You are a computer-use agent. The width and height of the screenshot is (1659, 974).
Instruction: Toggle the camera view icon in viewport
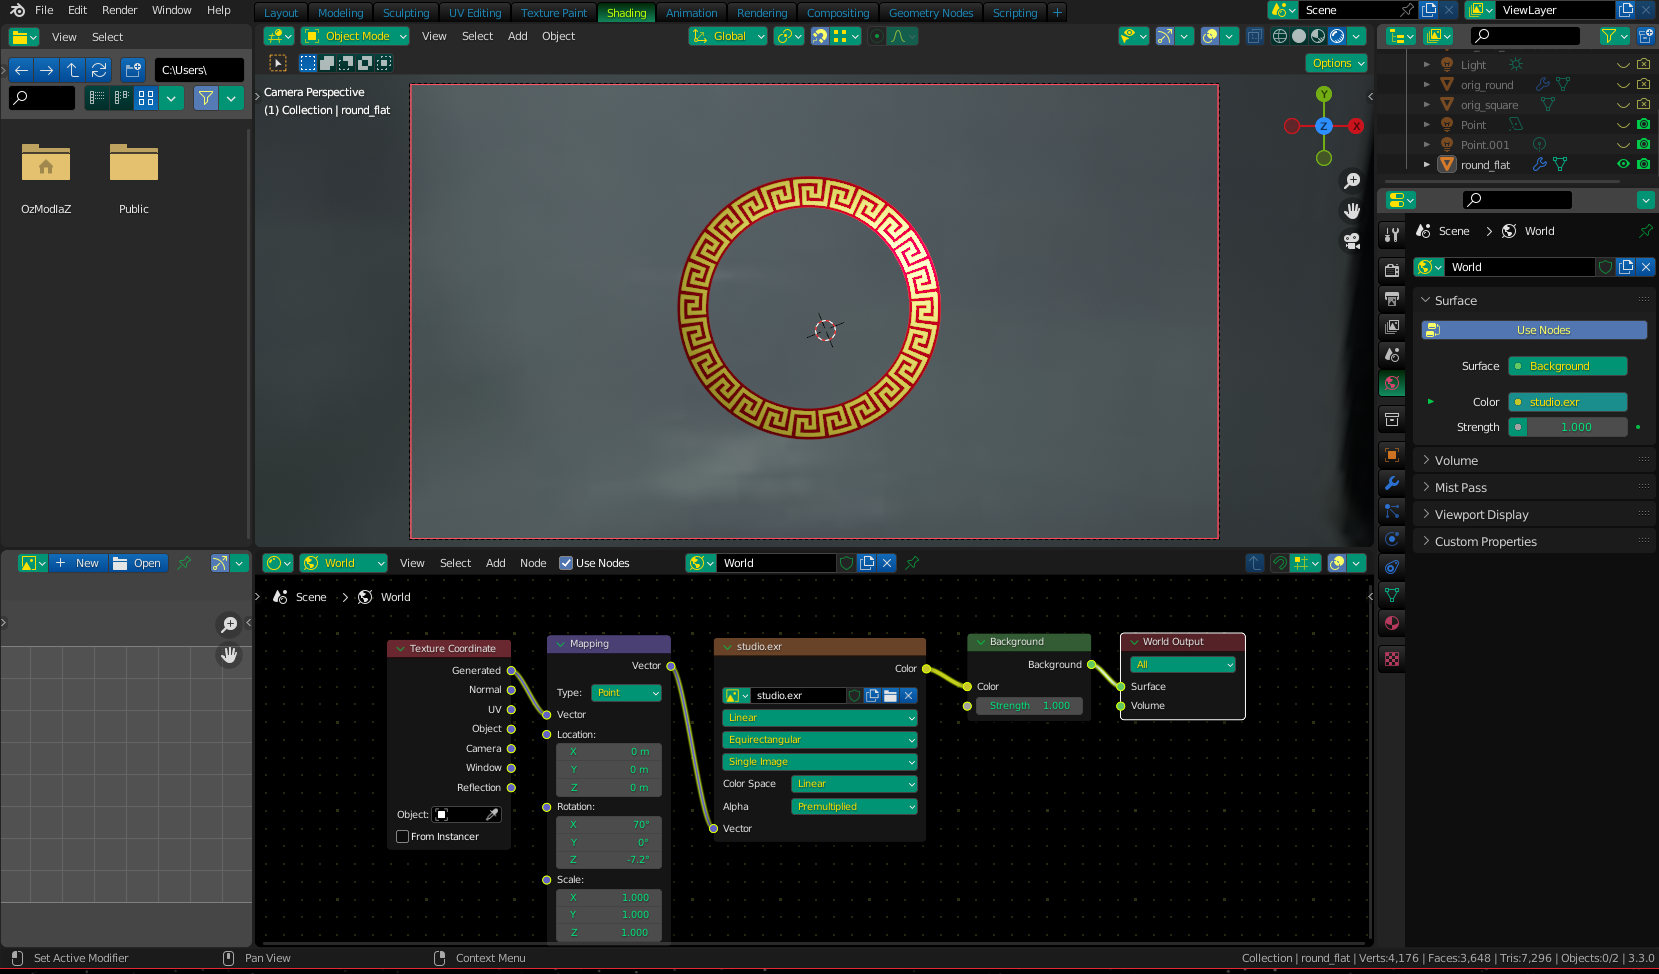(1352, 241)
